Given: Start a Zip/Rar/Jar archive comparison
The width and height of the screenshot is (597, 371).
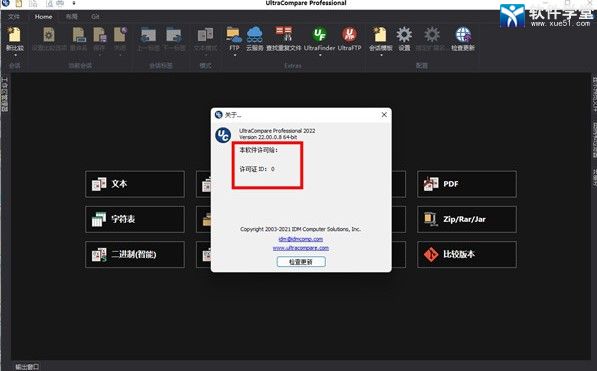Looking at the screenshot, I should [467, 219].
